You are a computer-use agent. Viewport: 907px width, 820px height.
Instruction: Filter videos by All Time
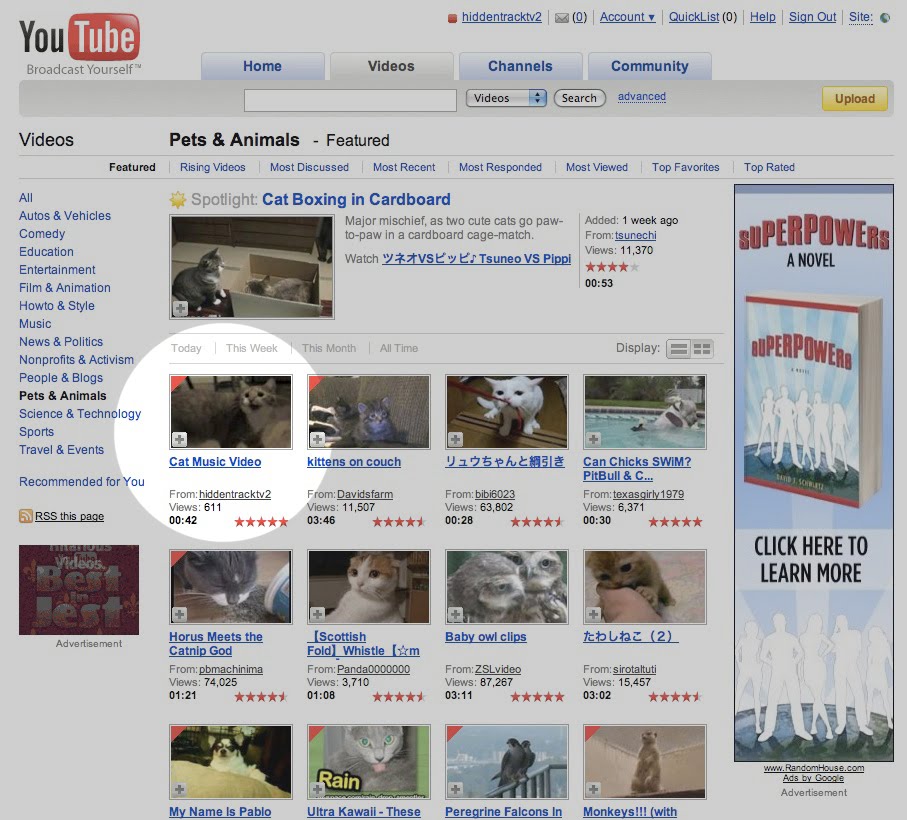399,348
